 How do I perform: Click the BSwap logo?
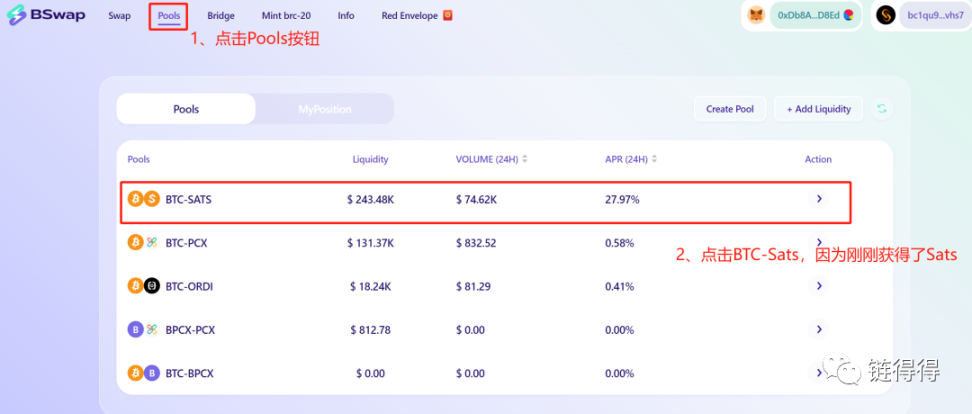pos(46,15)
